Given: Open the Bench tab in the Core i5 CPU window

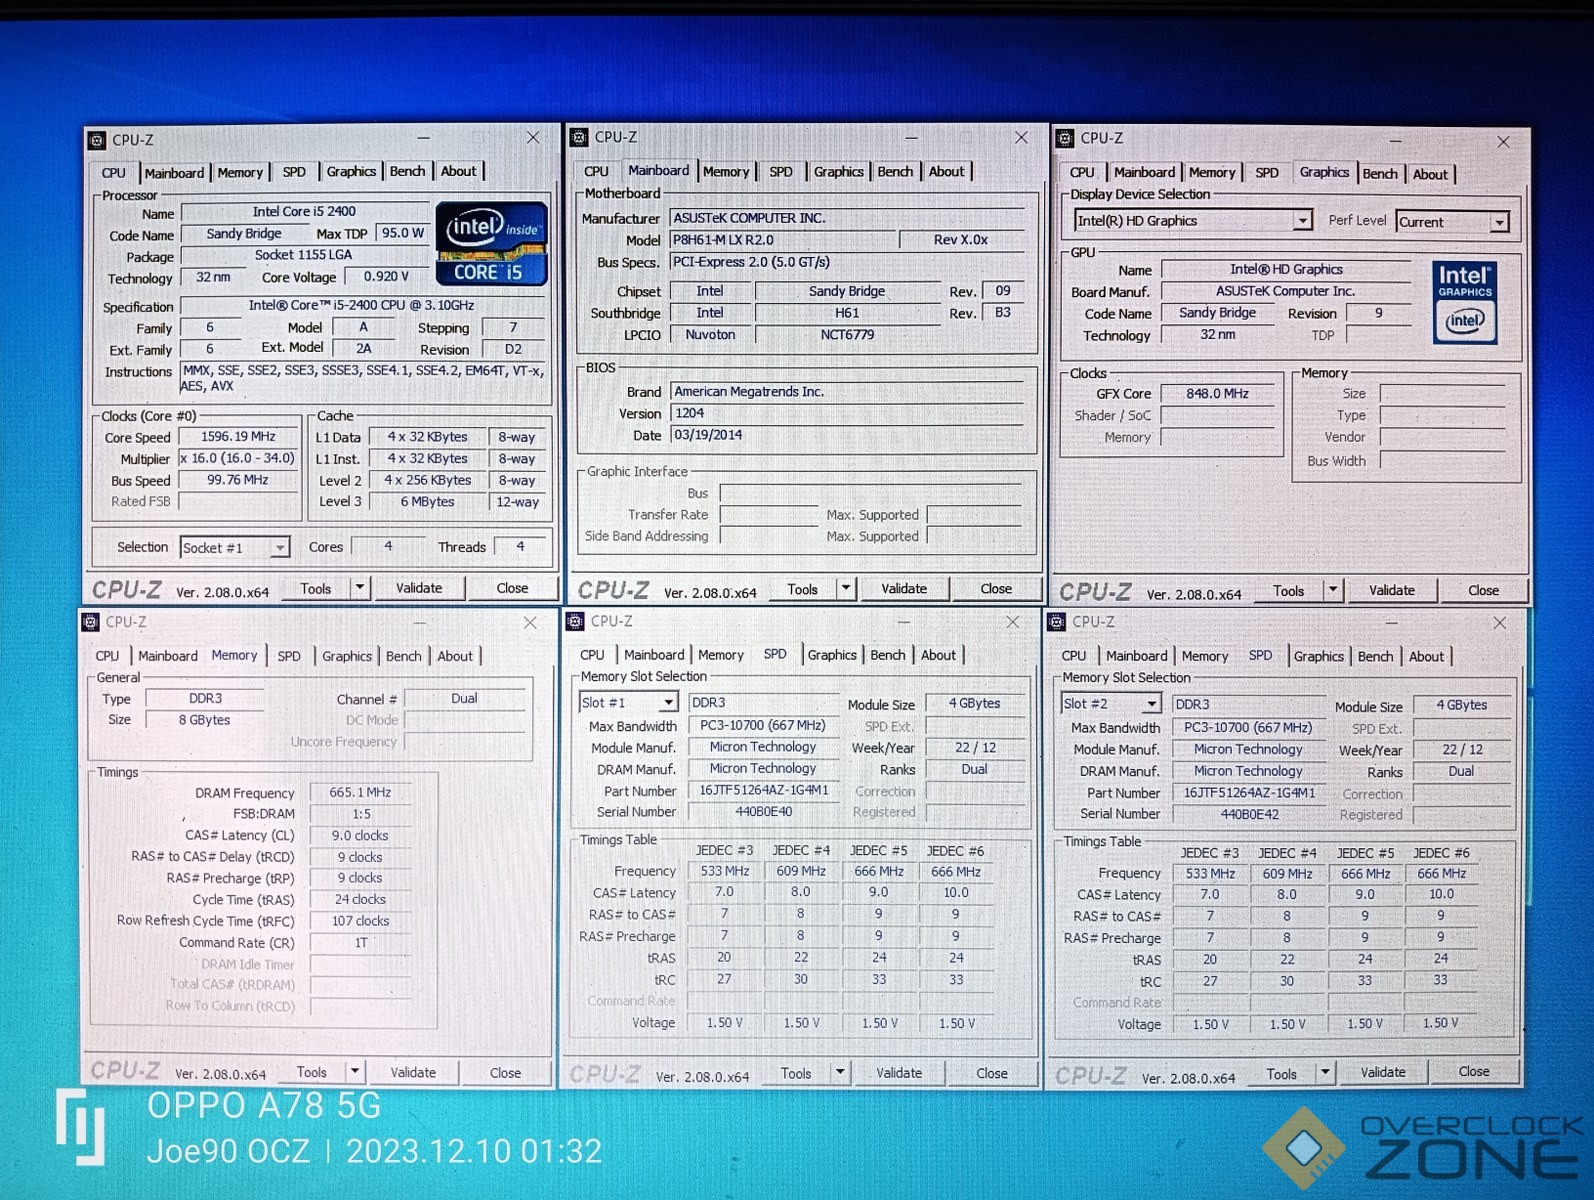Looking at the screenshot, I should [x=407, y=172].
